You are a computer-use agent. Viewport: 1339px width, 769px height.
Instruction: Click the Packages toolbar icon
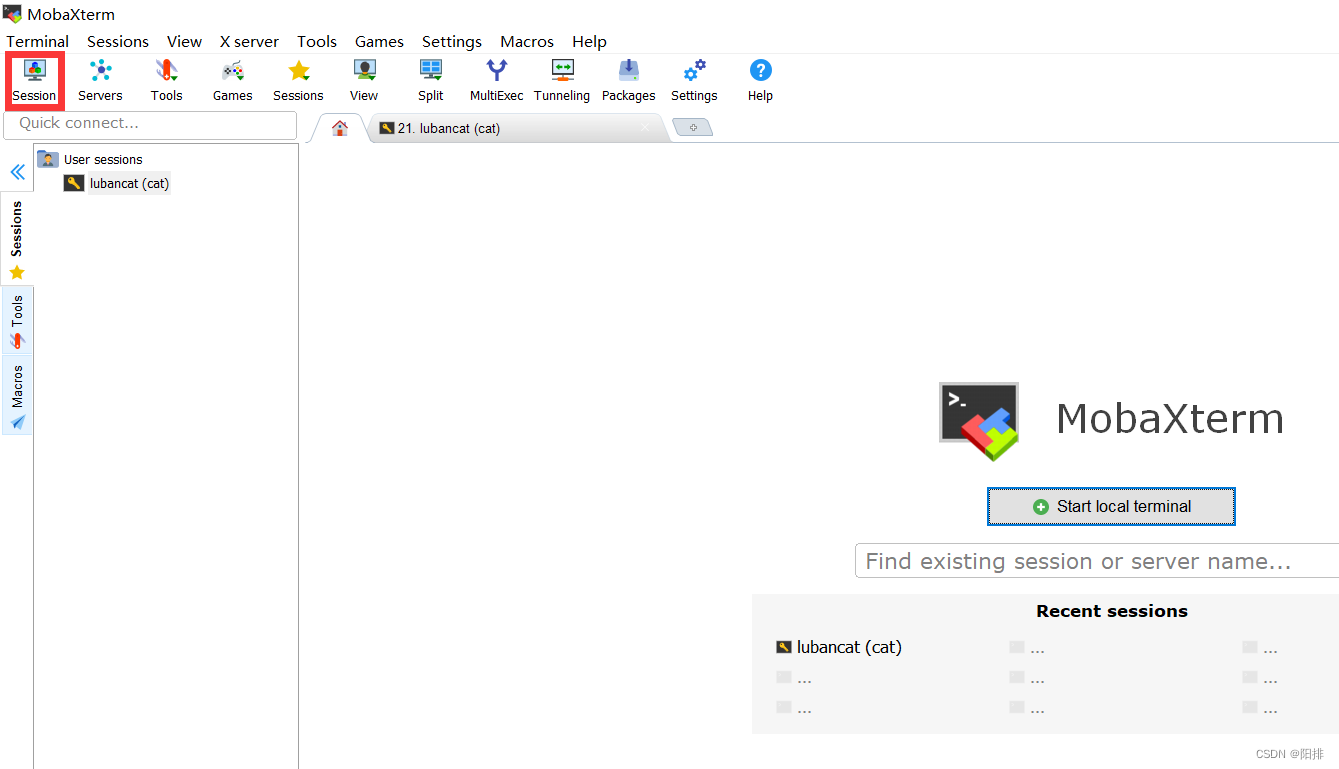pyautogui.click(x=628, y=81)
